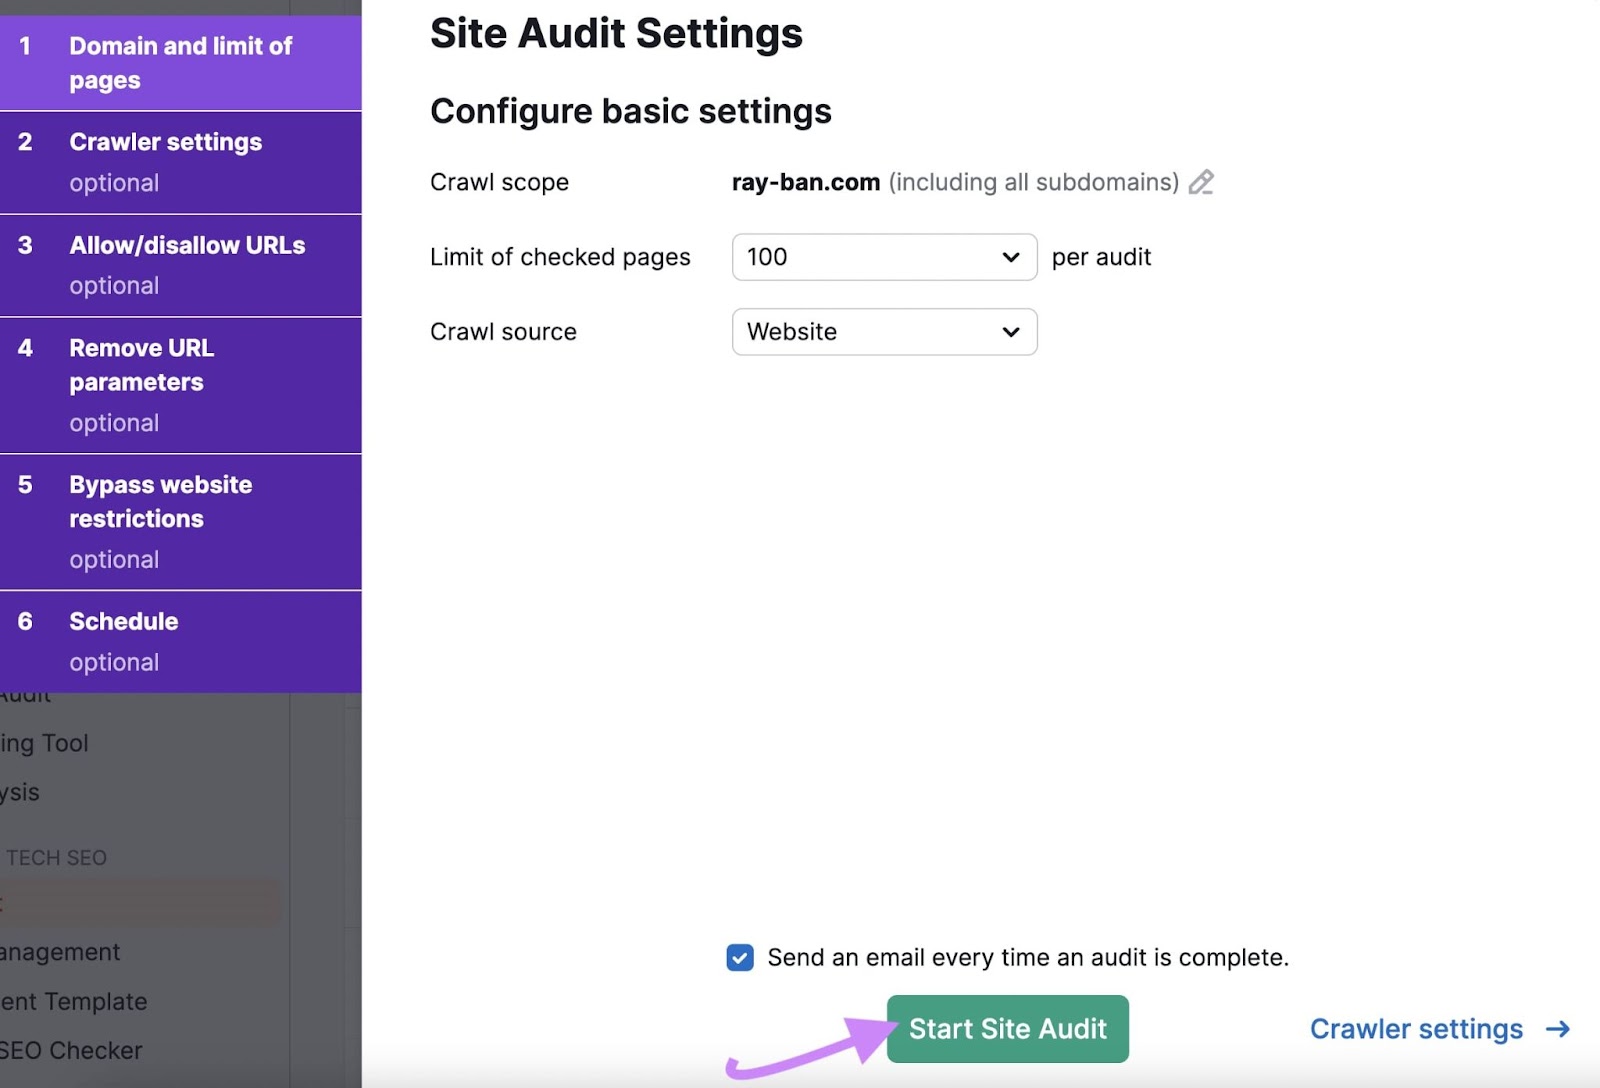Open step 2 Crawler settings
Image resolution: width=1600 pixels, height=1088 pixels.
click(x=181, y=160)
